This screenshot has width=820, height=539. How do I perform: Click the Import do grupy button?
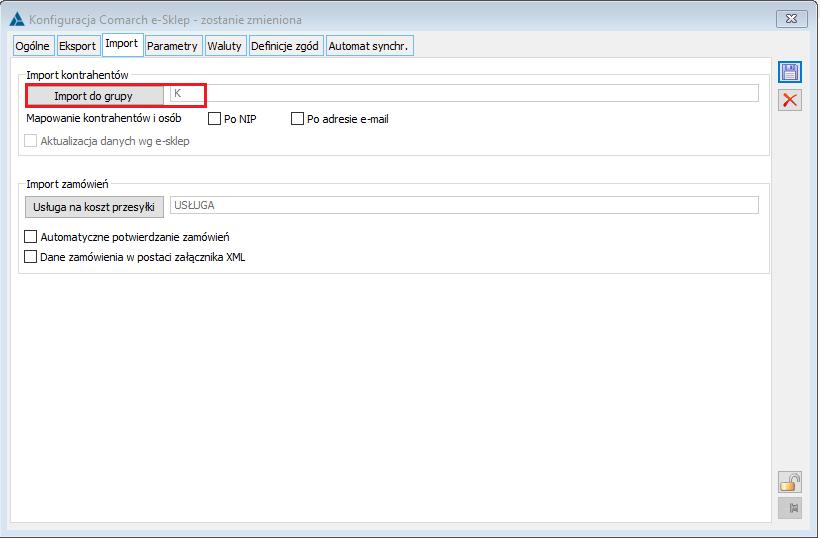coord(94,96)
